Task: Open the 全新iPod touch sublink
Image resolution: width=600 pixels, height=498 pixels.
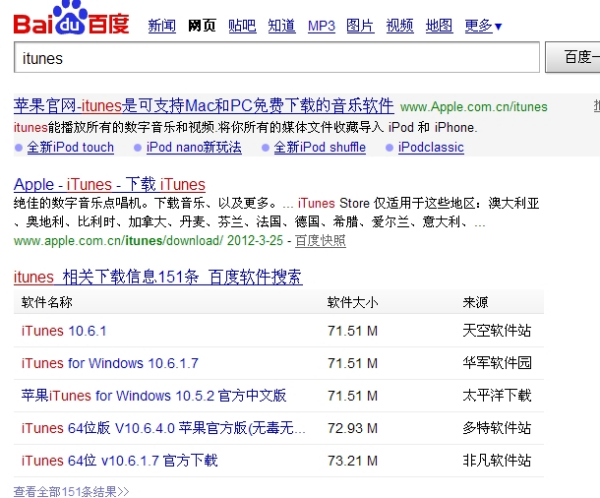Action: 70,147
